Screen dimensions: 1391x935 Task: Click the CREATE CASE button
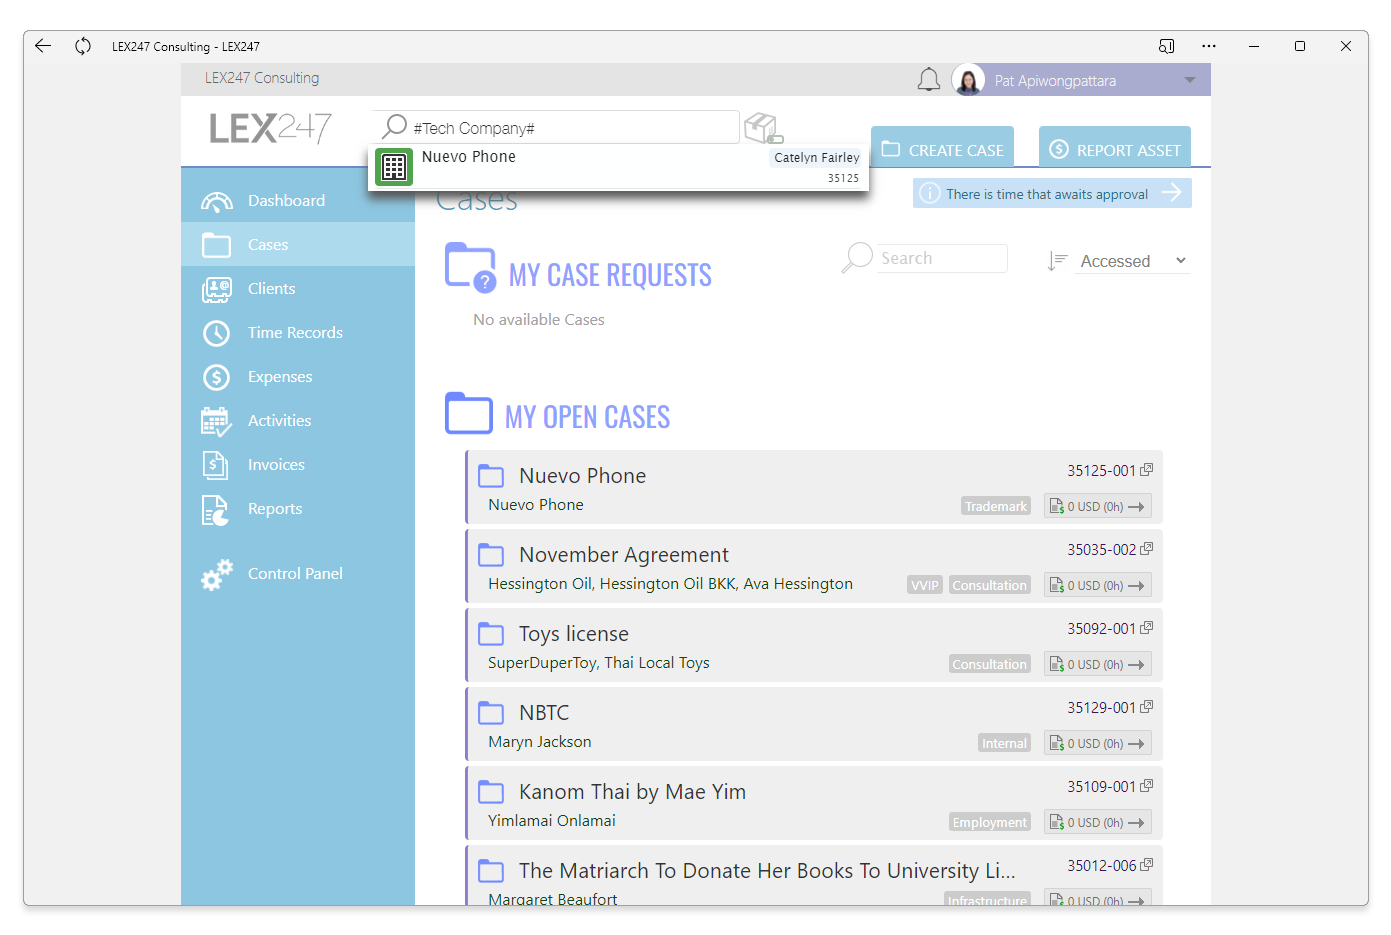(x=942, y=147)
